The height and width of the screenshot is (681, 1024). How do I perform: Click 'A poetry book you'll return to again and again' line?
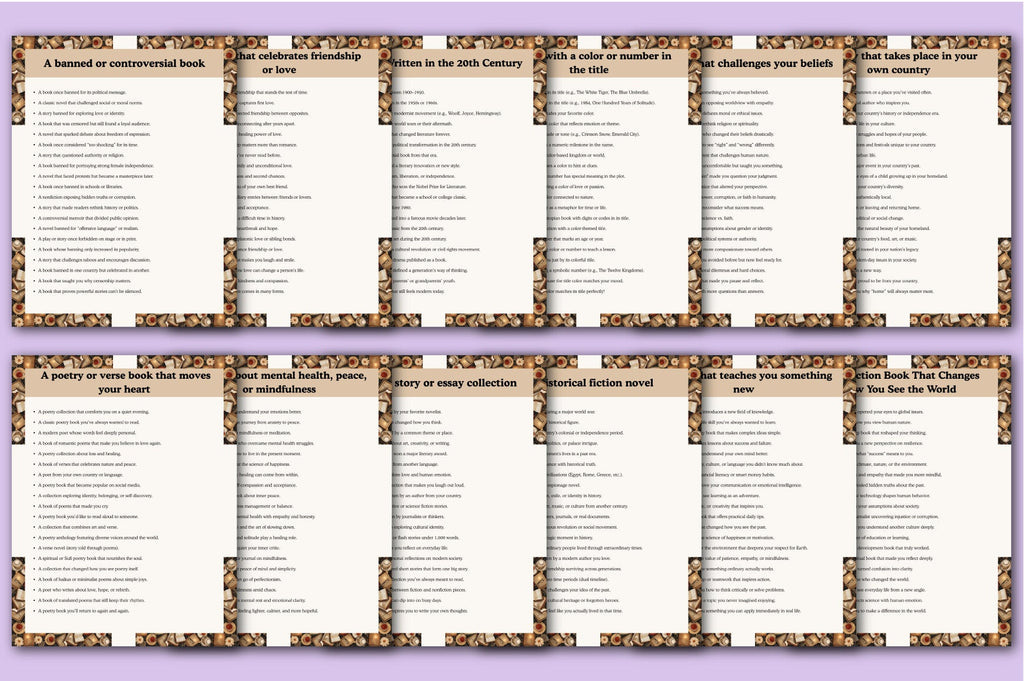pos(84,611)
